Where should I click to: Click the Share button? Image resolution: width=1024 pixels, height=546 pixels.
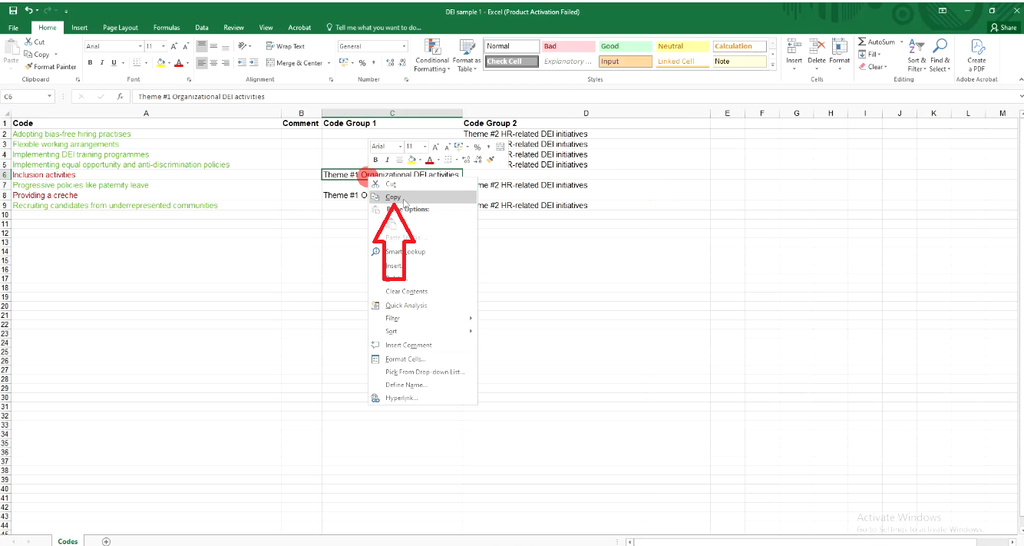pos(1004,27)
